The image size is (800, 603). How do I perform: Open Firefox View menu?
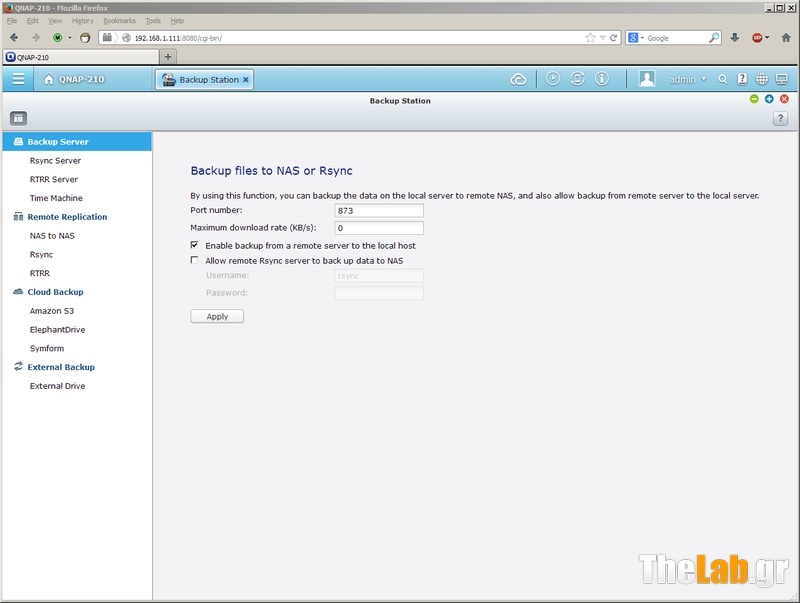(x=55, y=21)
